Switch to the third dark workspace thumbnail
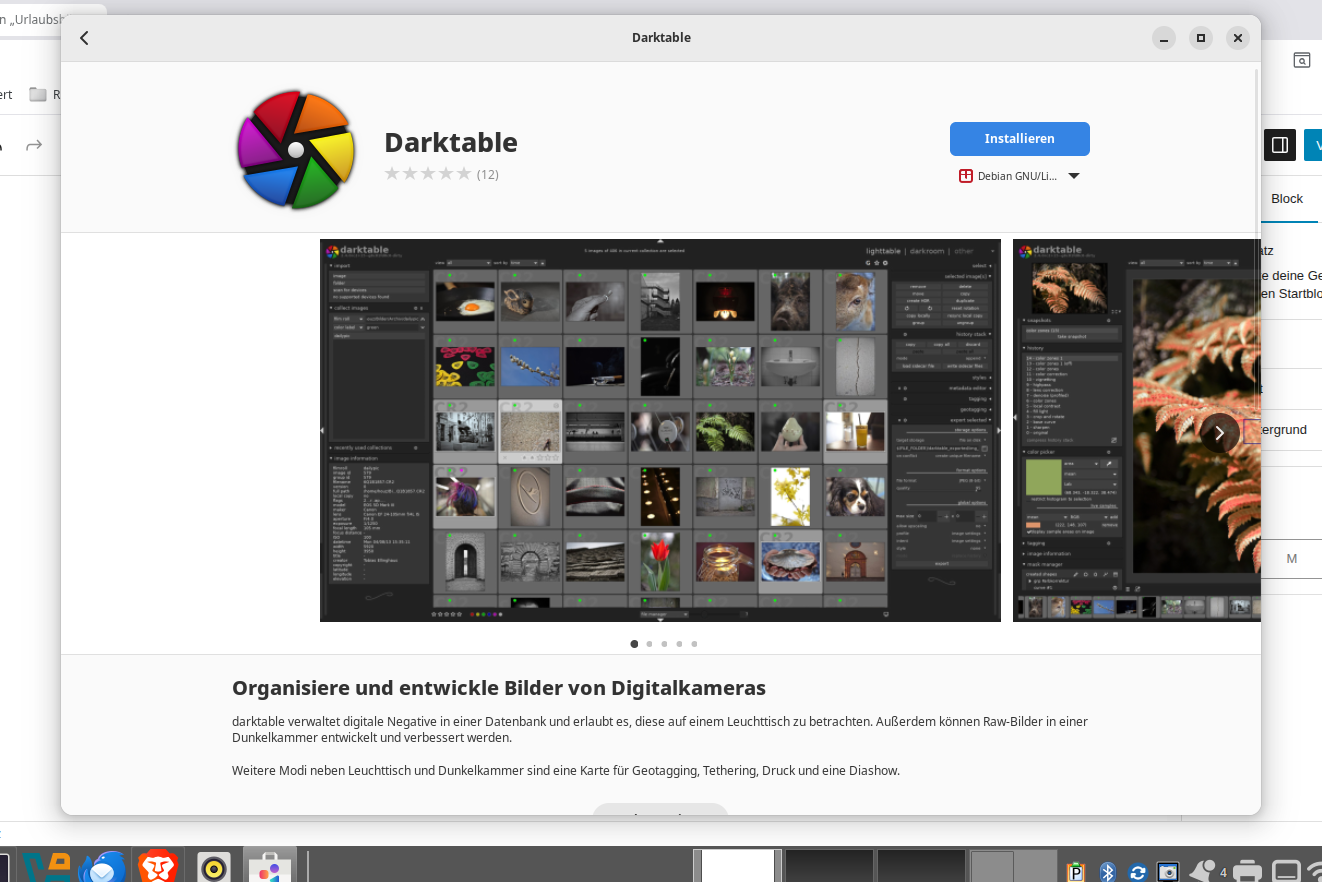Image resolution: width=1322 pixels, height=882 pixels. (921, 866)
